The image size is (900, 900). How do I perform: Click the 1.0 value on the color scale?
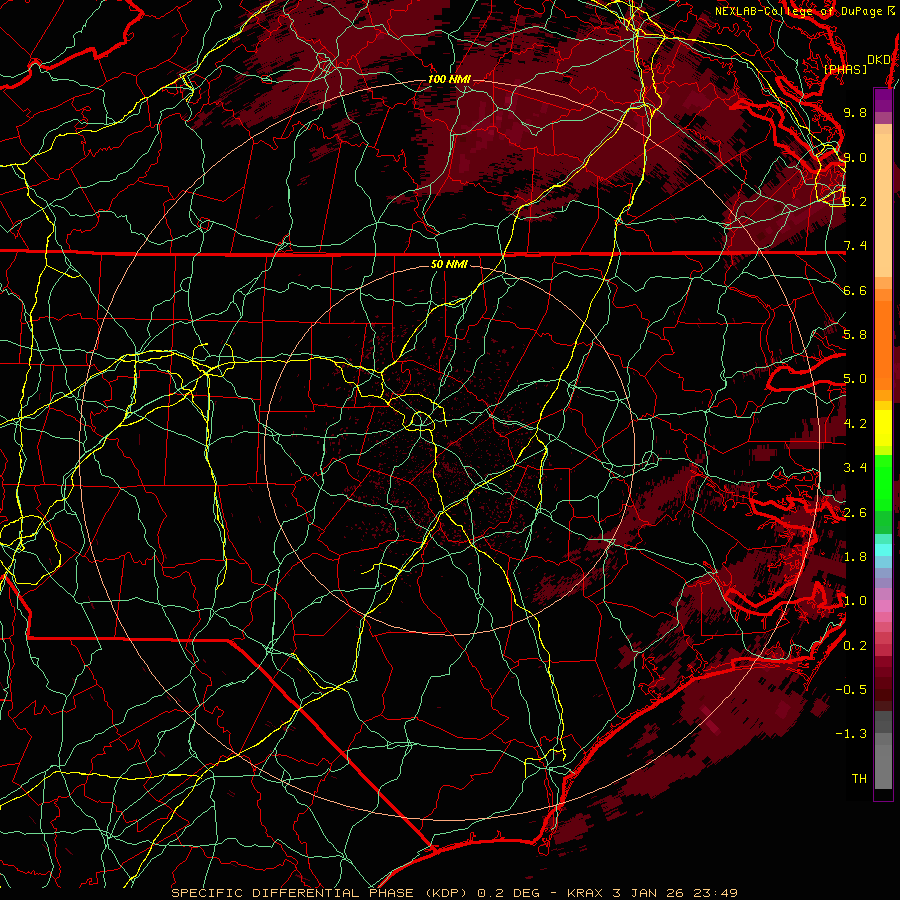pos(855,601)
